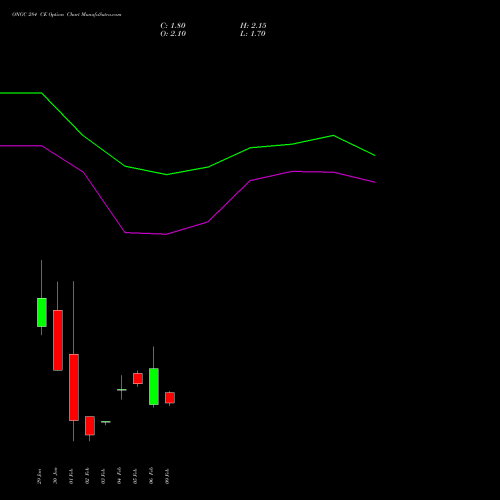Viewport: 500px width, 500px height.
Task: Click the ONGC CE Options Chart title
Action: coord(67,15)
